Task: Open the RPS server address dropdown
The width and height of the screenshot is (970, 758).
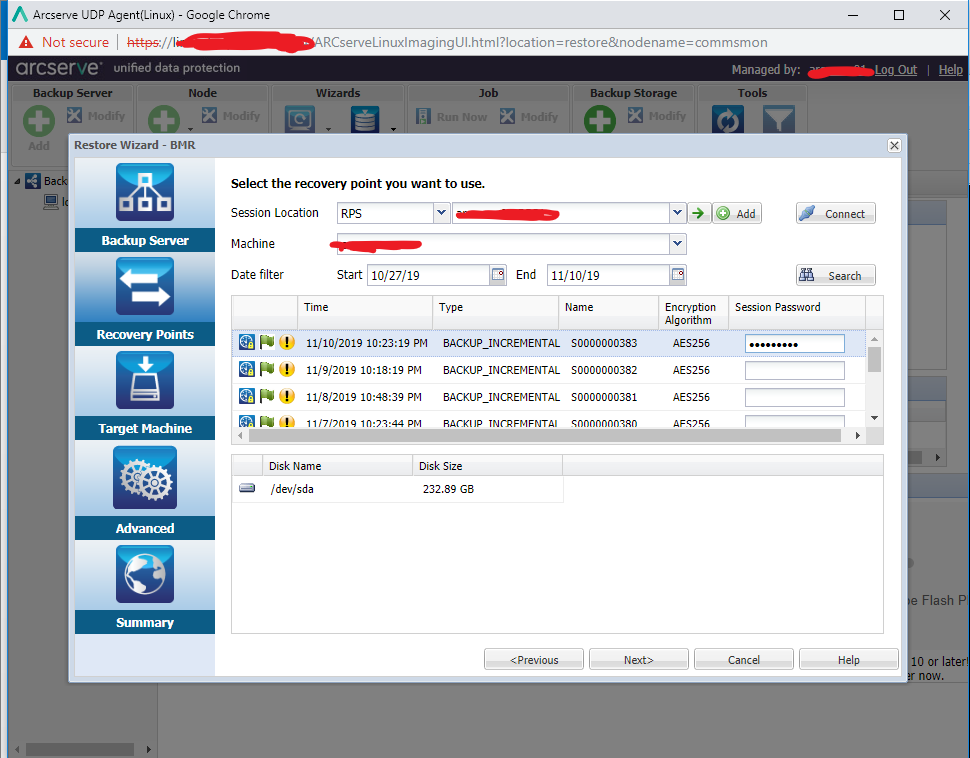Action: point(677,213)
